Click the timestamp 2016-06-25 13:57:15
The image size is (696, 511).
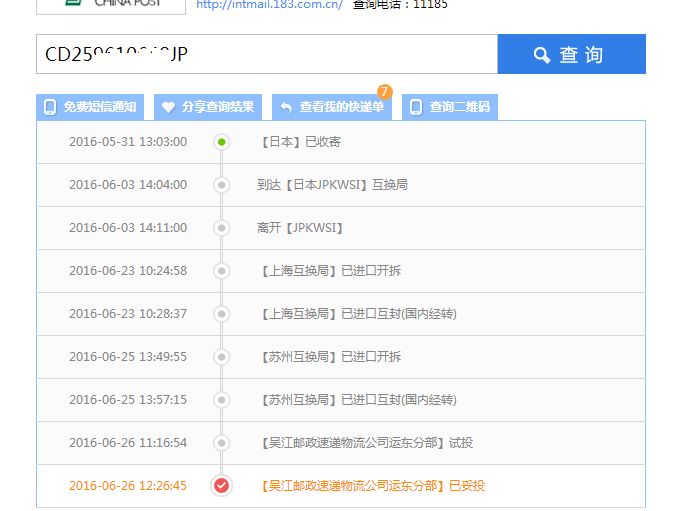[x=128, y=400]
